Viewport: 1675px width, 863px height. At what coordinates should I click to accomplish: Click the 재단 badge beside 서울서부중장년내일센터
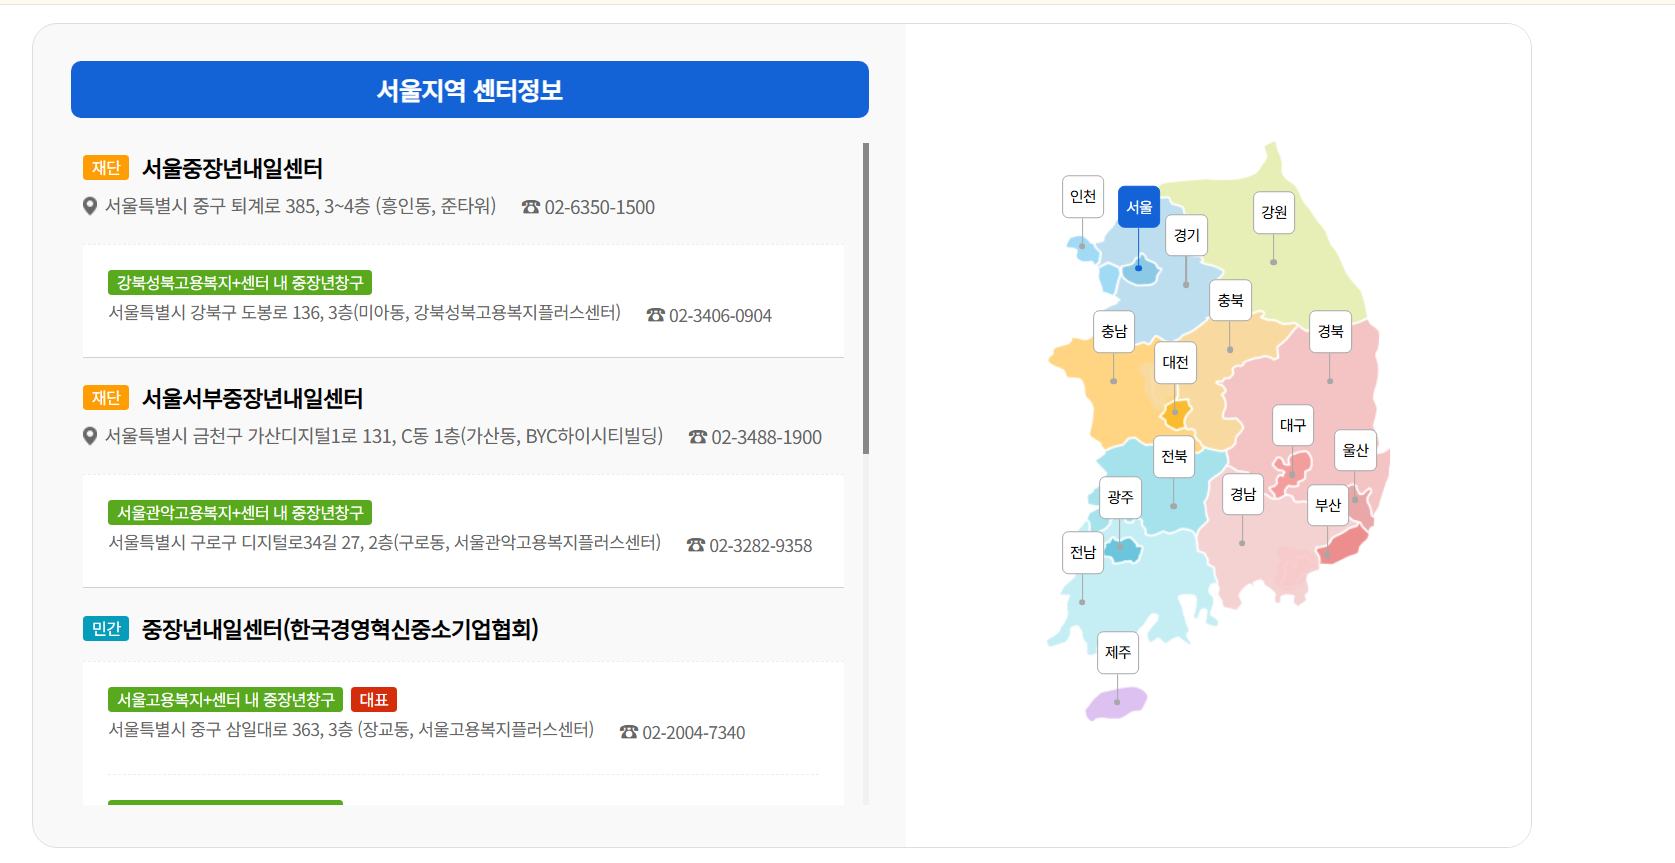click(106, 398)
